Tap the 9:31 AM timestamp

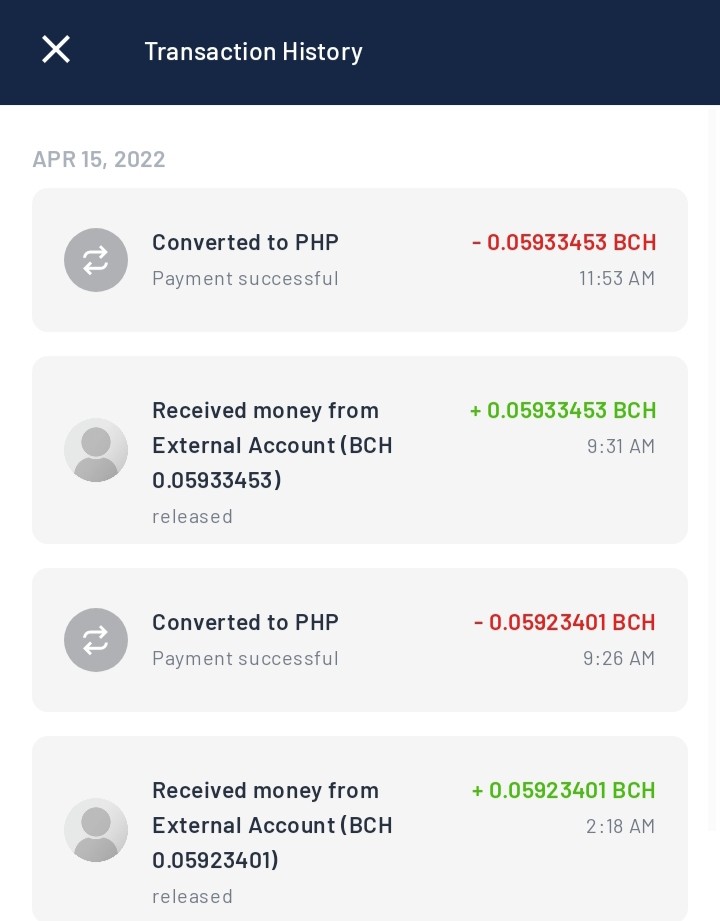621,446
